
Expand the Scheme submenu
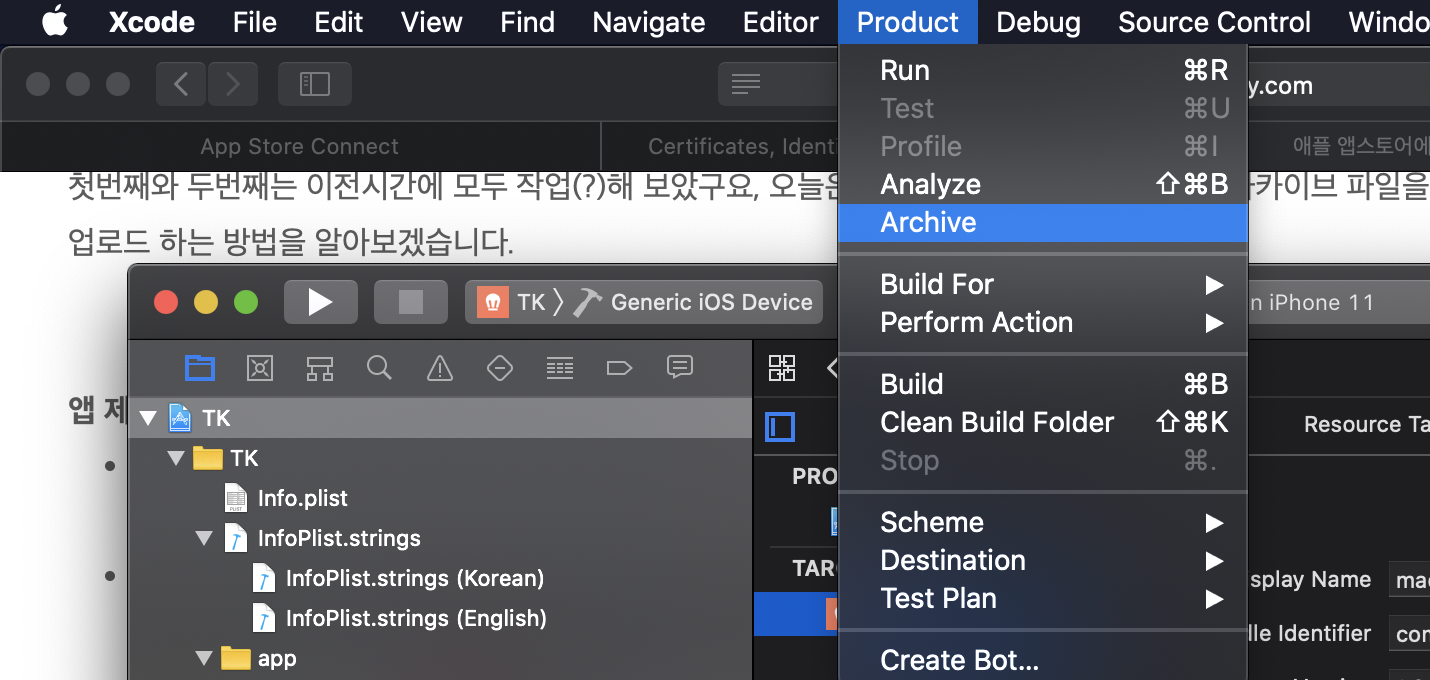click(x=1043, y=523)
